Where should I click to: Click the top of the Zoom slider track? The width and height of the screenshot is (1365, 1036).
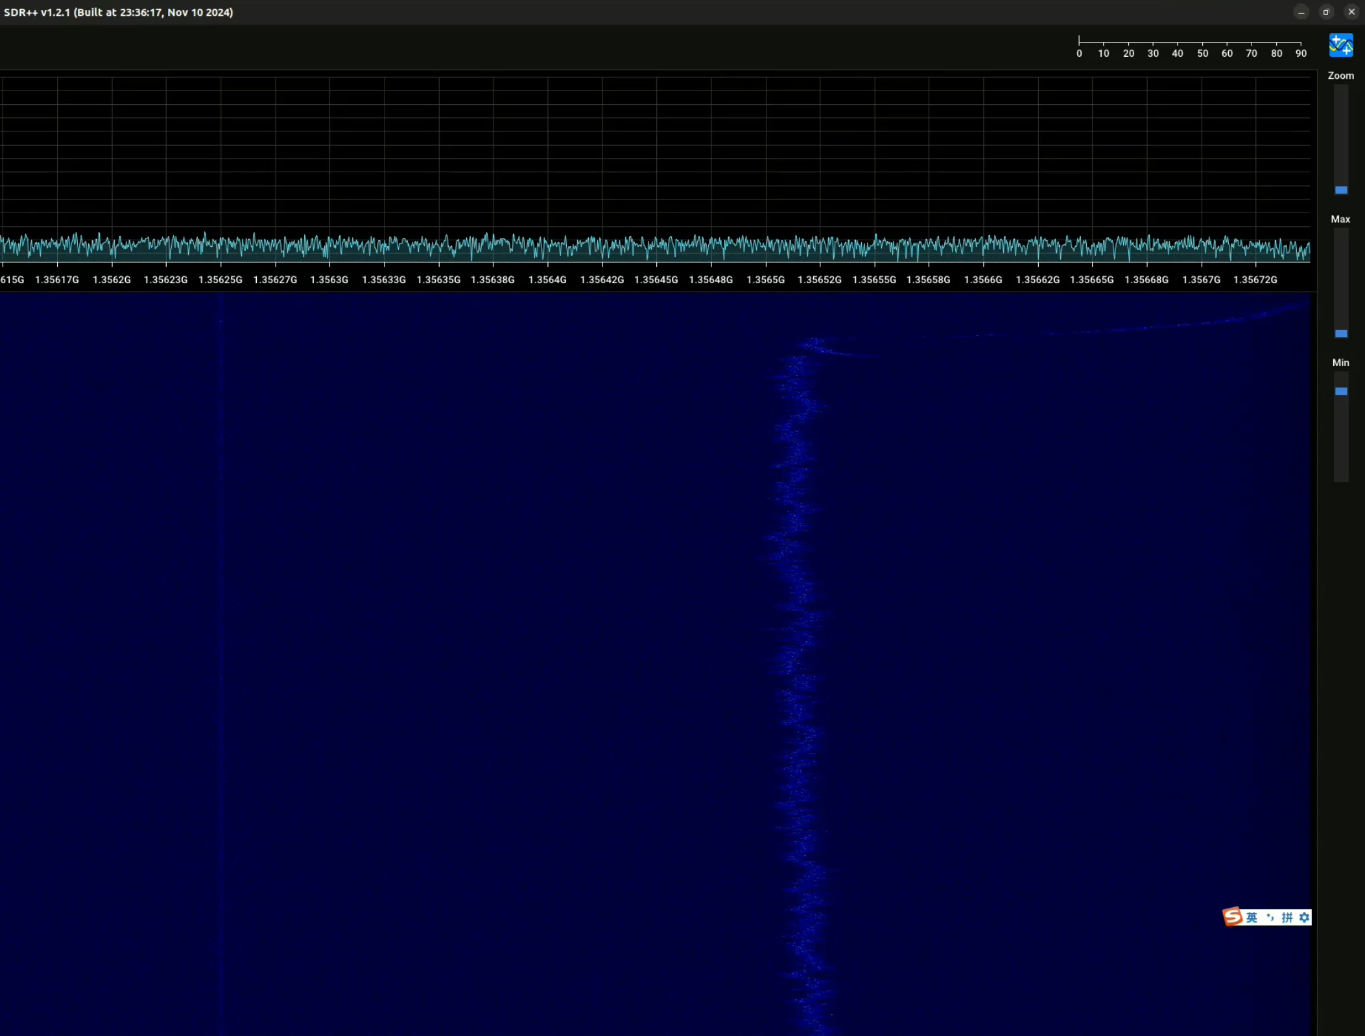(1341, 88)
